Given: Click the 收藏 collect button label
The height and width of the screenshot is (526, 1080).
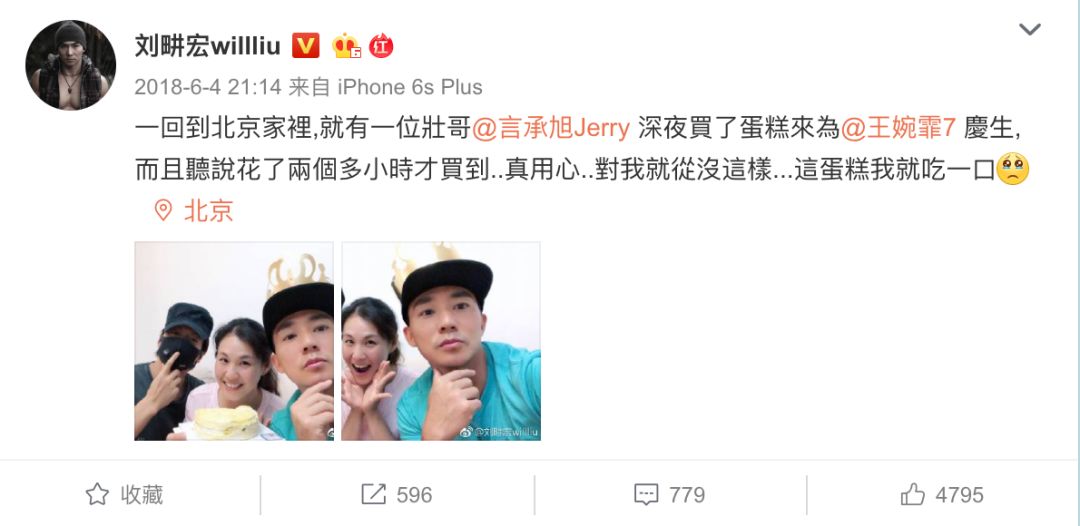Looking at the screenshot, I should click(x=142, y=494).
